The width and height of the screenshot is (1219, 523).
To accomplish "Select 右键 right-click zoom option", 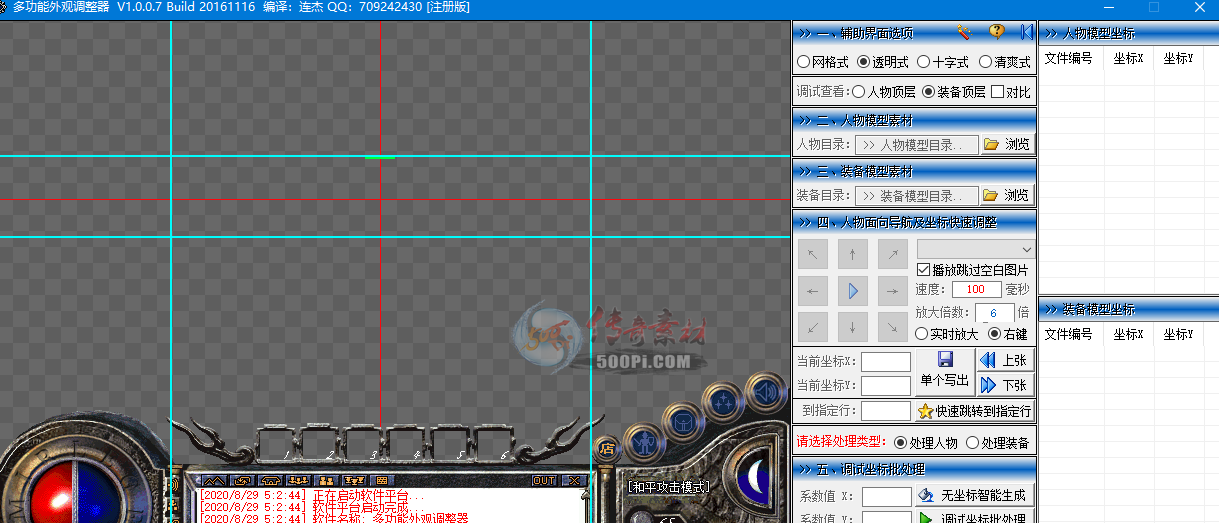I will [x=1008, y=334].
